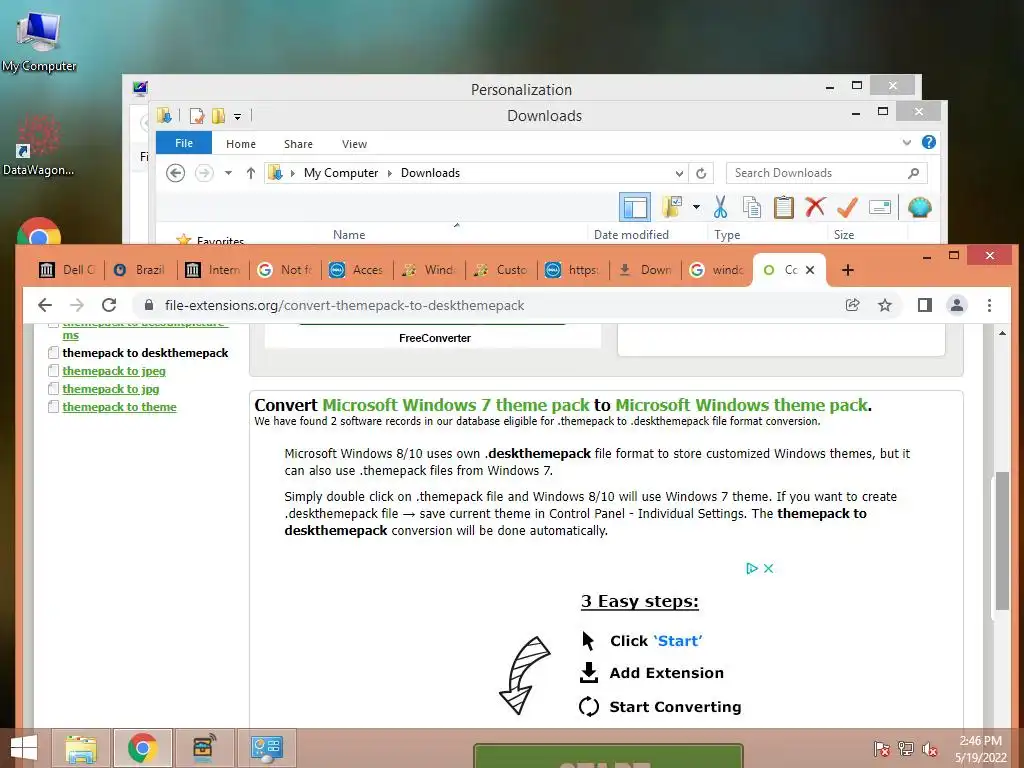Open View tab in Downloads ribbon
This screenshot has width=1024, height=768.
pos(354,144)
